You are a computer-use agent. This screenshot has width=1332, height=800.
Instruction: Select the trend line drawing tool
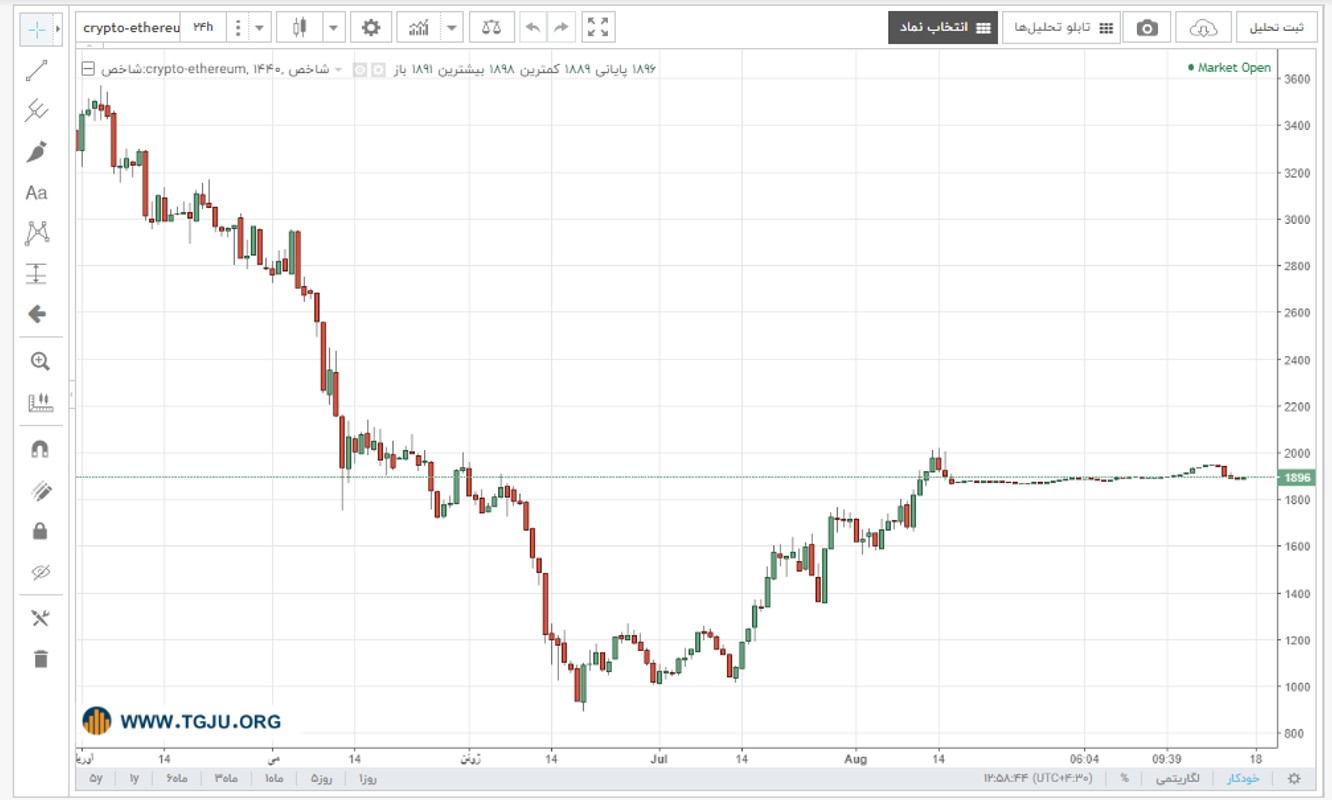37,71
